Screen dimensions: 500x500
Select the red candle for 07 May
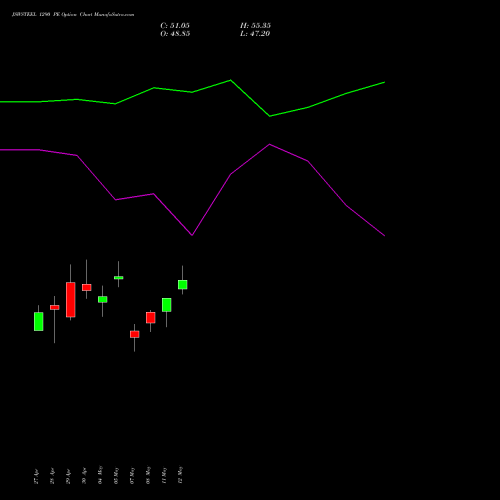[x=135, y=334]
